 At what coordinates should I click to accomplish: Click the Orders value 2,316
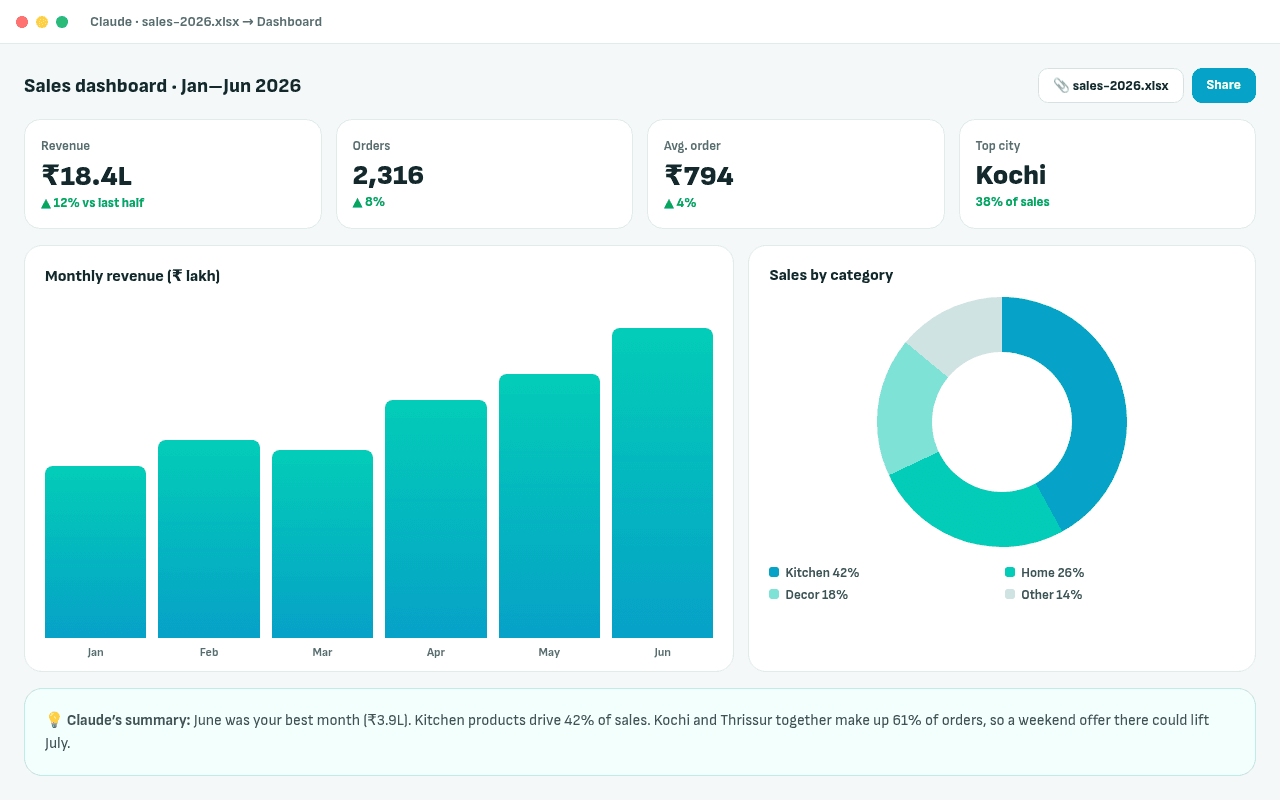coord(388,176)
